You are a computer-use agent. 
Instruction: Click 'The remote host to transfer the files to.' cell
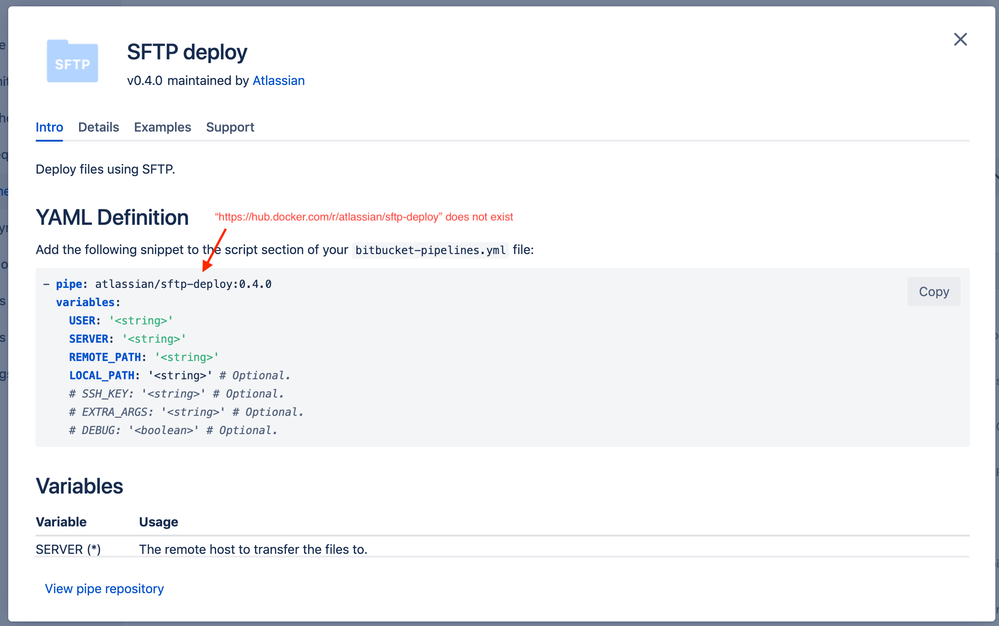(253, 550)
